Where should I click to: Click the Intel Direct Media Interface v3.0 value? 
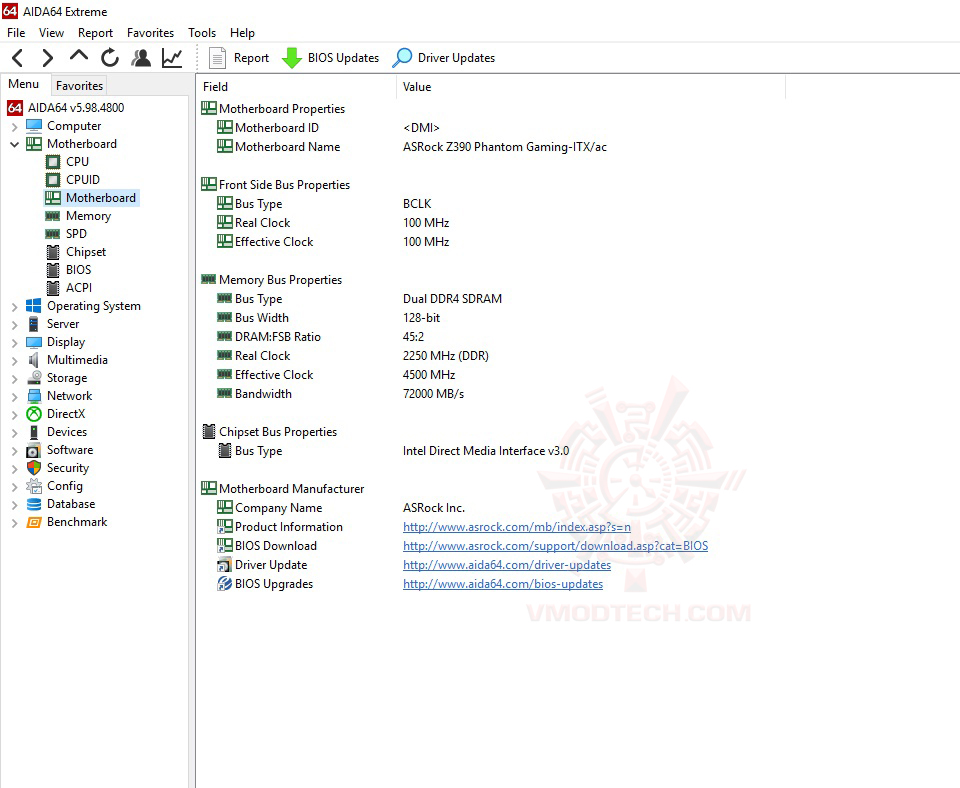[x=486, y=451]
